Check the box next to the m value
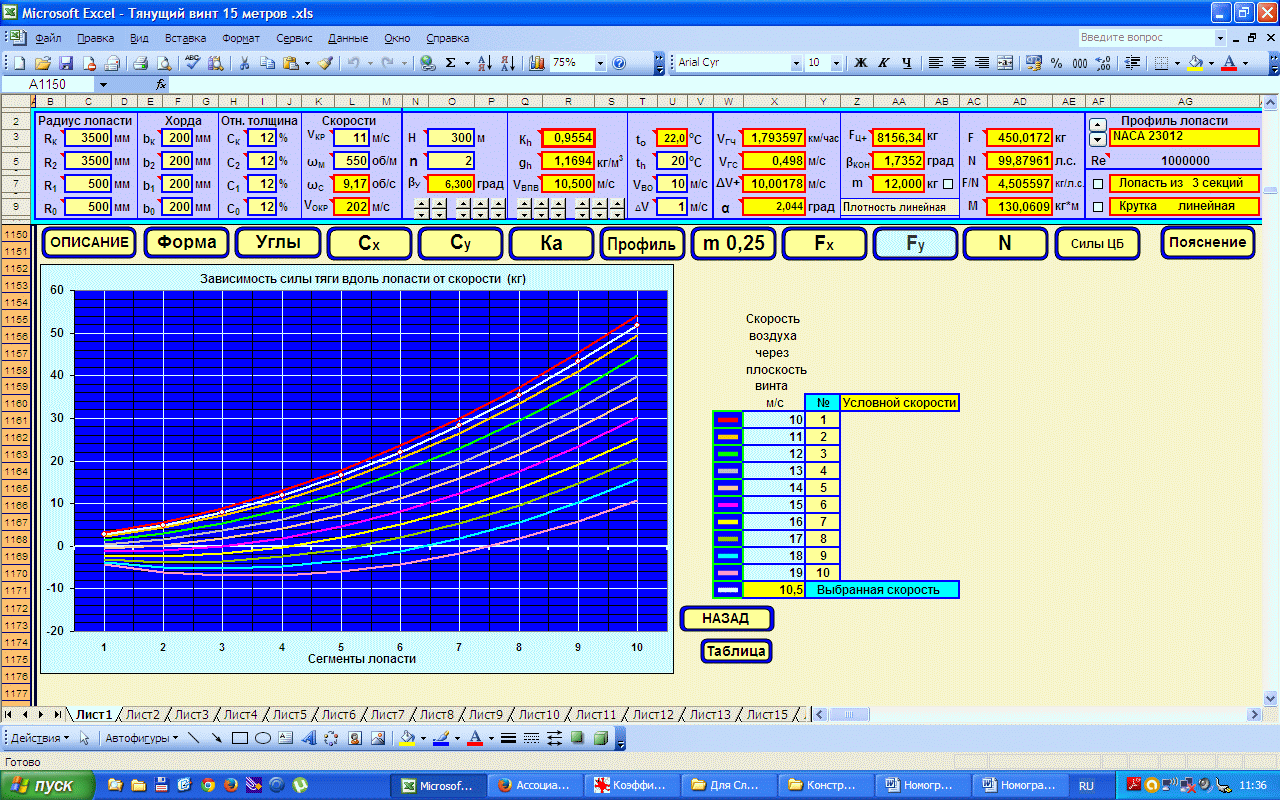The image size is (1280, 800). [947, 184]
